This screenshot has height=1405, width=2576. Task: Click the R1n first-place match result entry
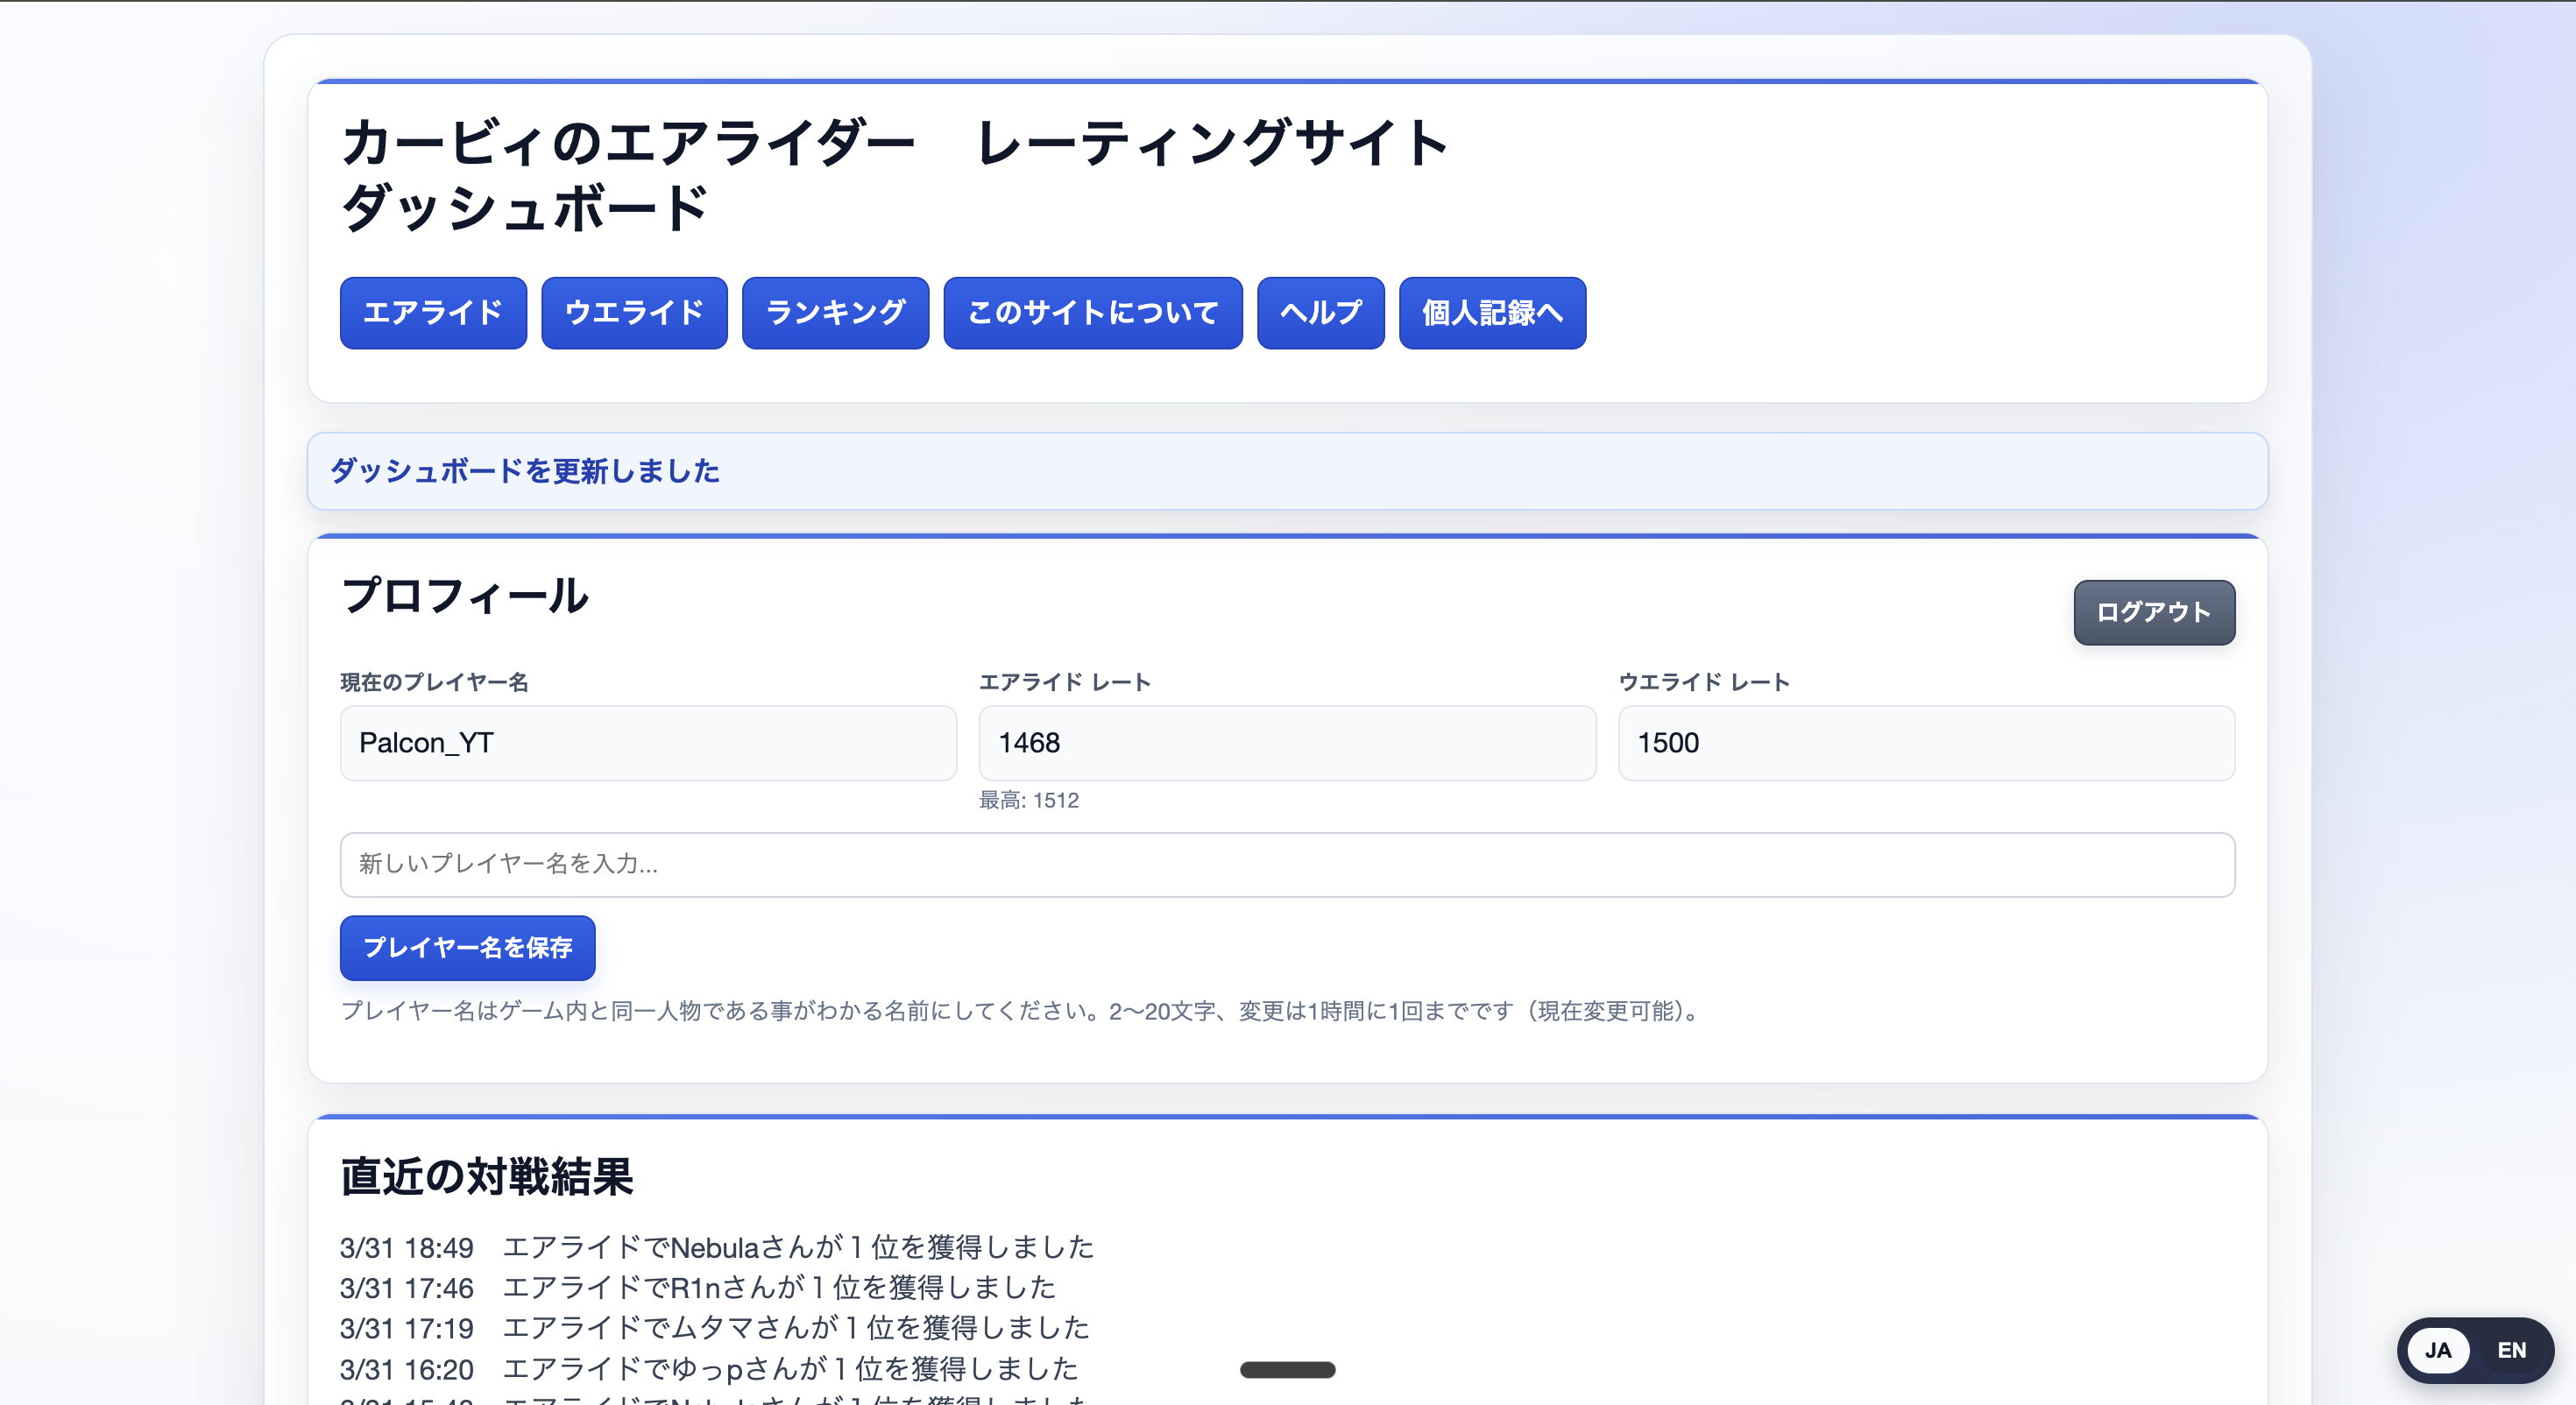[x=698, y=1288]
